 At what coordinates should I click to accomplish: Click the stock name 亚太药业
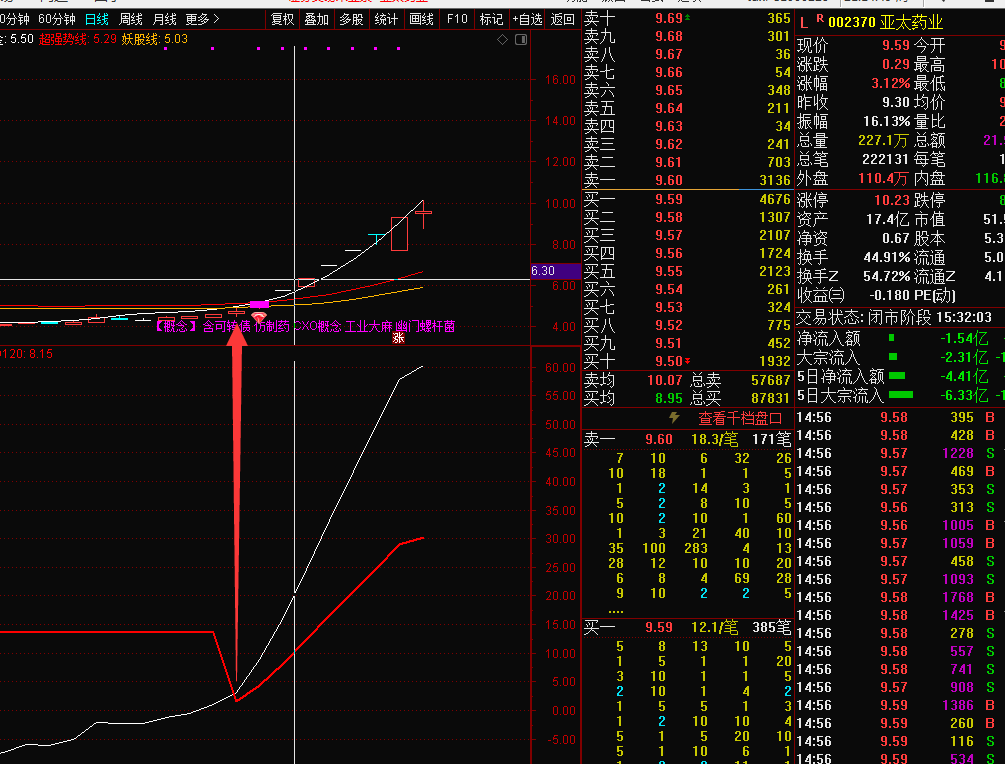[911, 22]
